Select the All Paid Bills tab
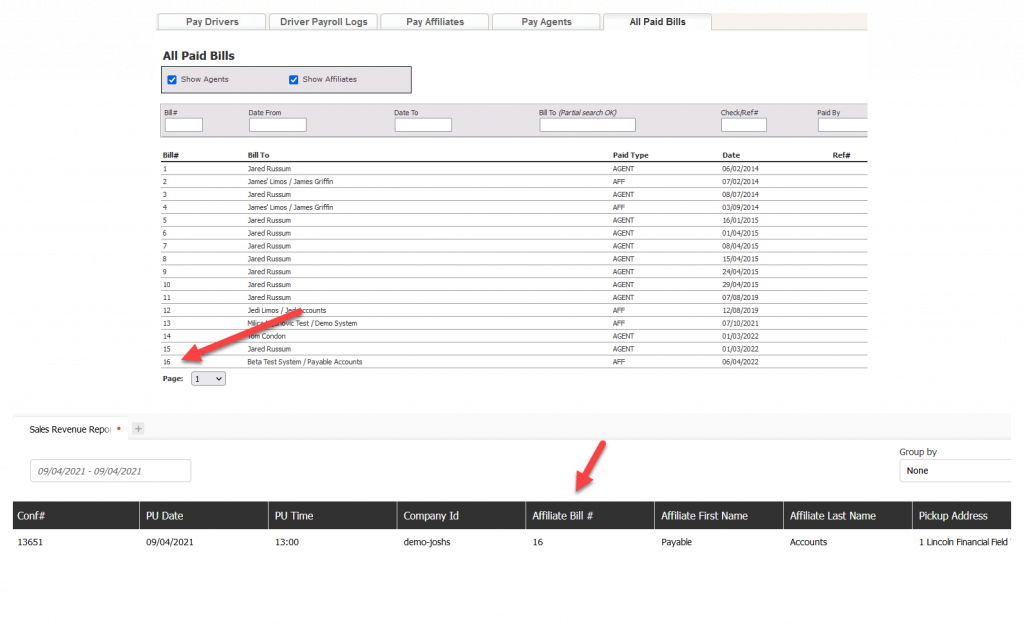The height and width of the screenshot is (627, 1024). click(657, 22)
